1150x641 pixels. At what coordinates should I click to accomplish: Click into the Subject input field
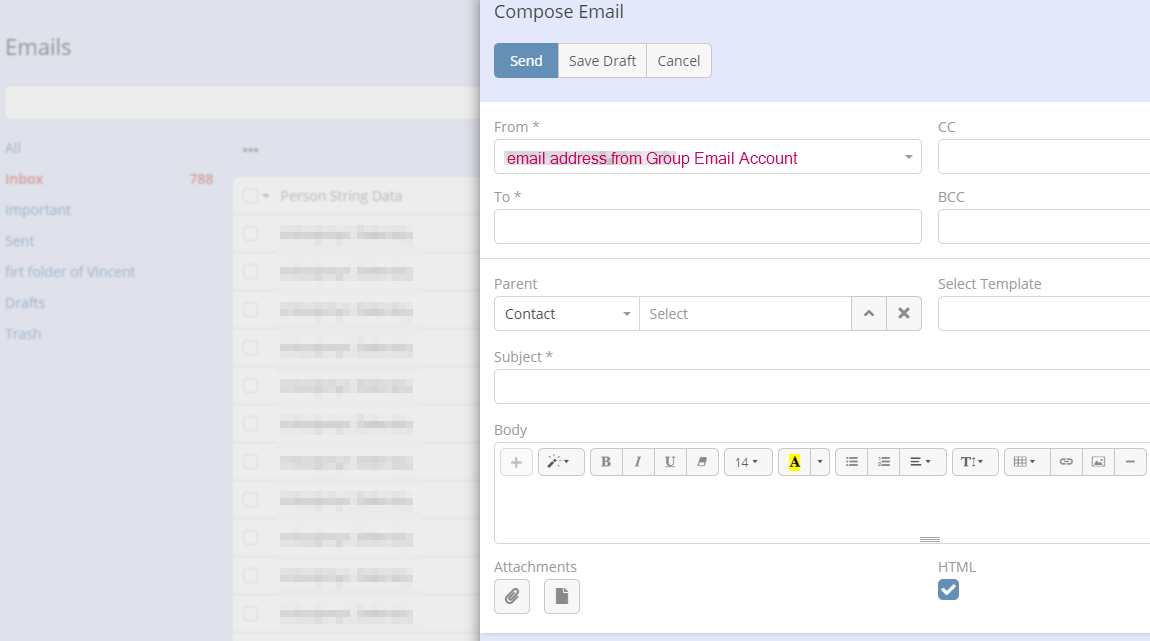pyautogui.click(x=820, y=387)
